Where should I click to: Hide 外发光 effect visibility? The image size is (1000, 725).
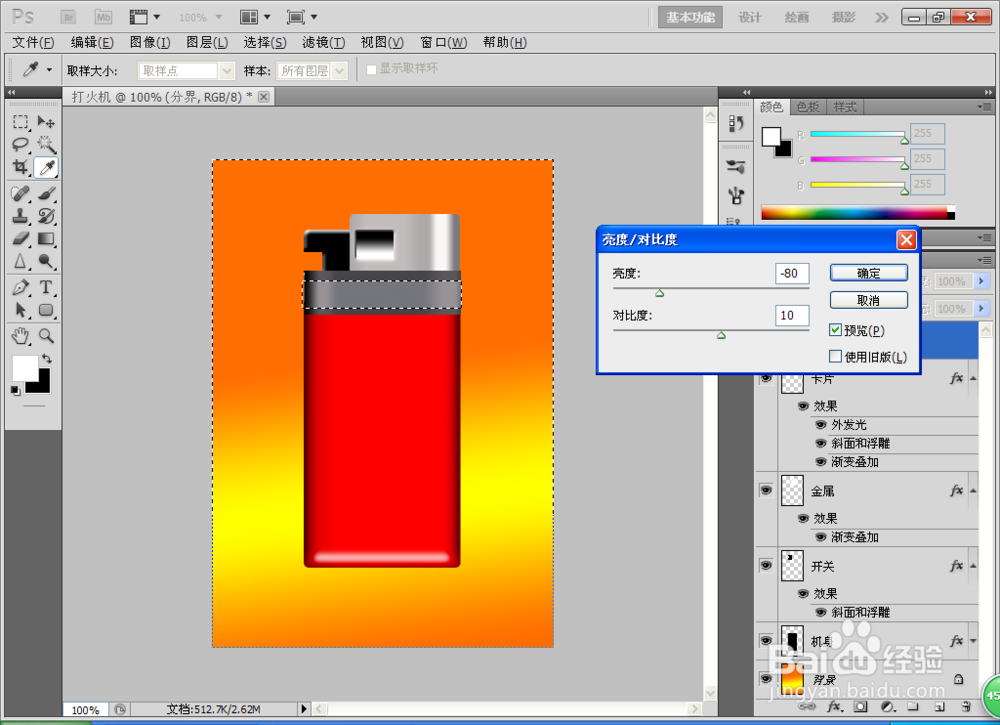tap(821, 425)
